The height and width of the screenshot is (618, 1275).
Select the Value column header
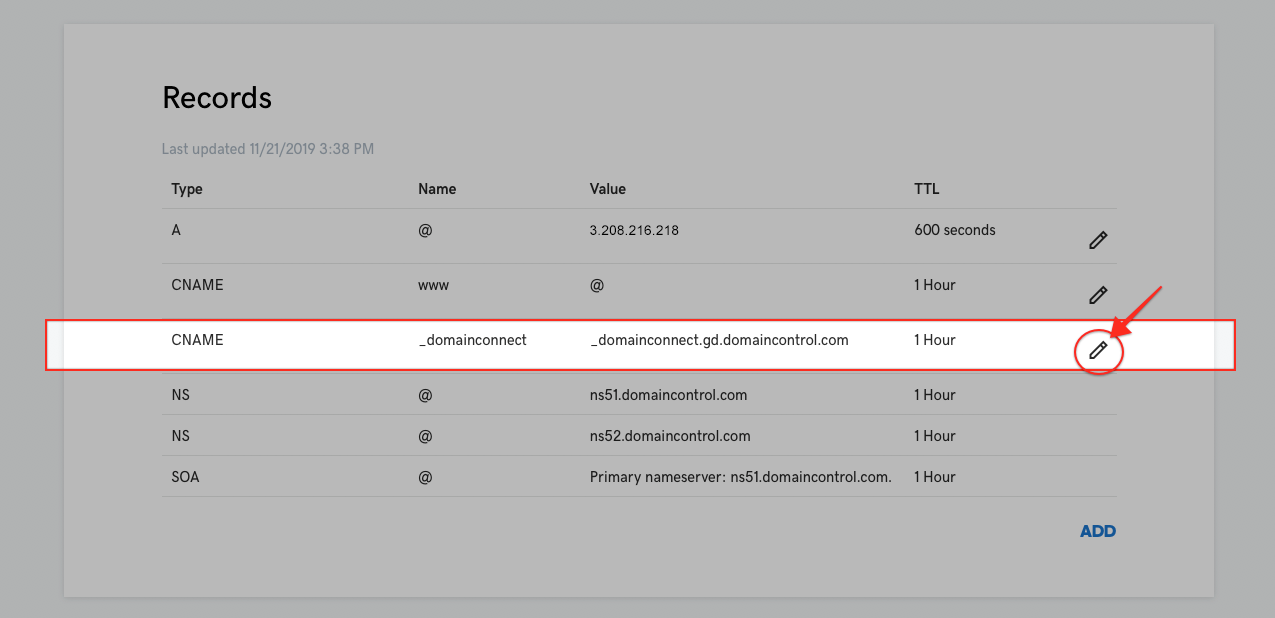coord(608,189)
